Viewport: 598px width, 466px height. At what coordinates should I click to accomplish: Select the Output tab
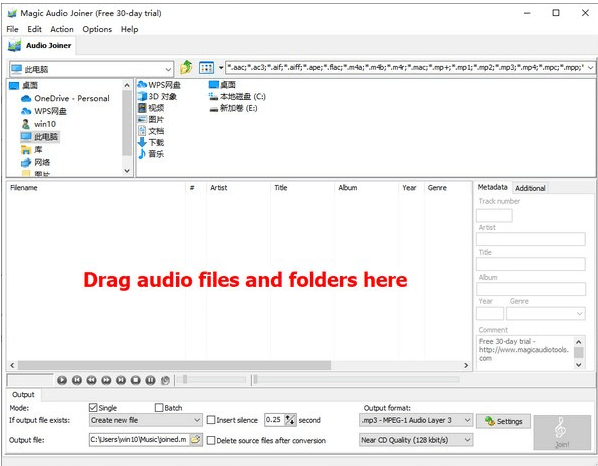(x=23, y=394)
